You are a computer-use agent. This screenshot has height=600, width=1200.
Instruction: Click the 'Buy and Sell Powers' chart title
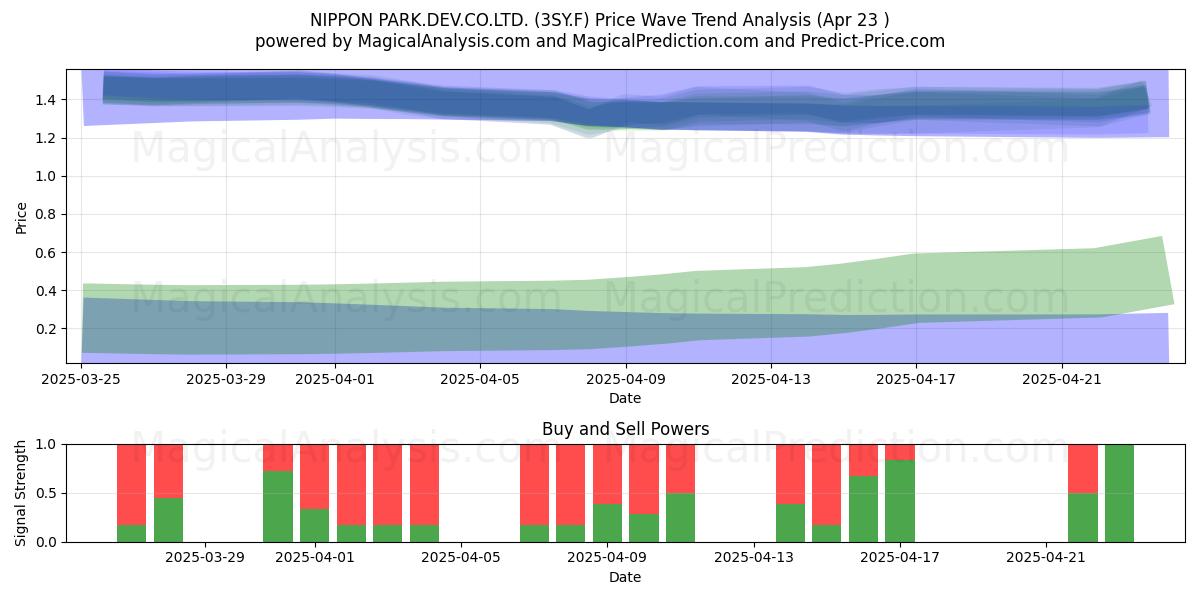point(625,429)
